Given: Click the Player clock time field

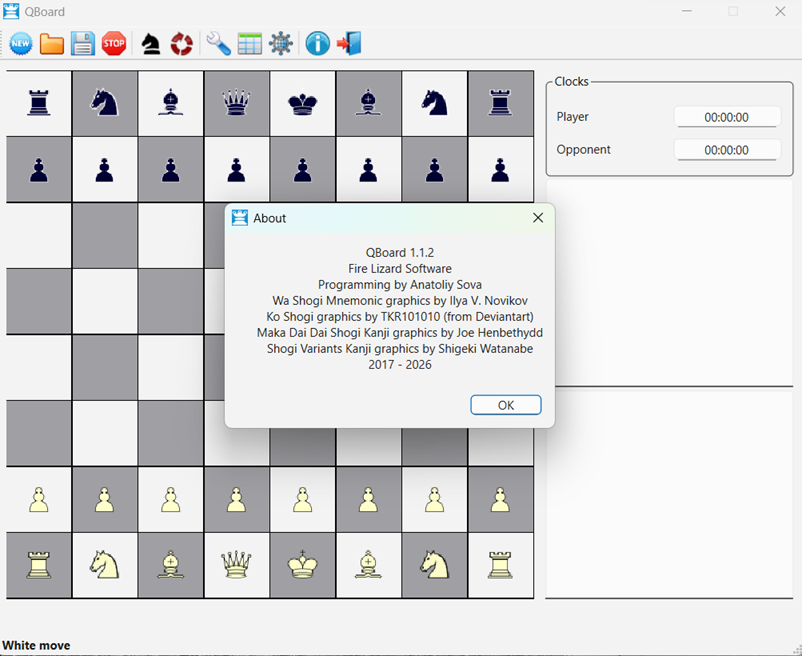Looking at the screenshot, I should tap(727, 117).
